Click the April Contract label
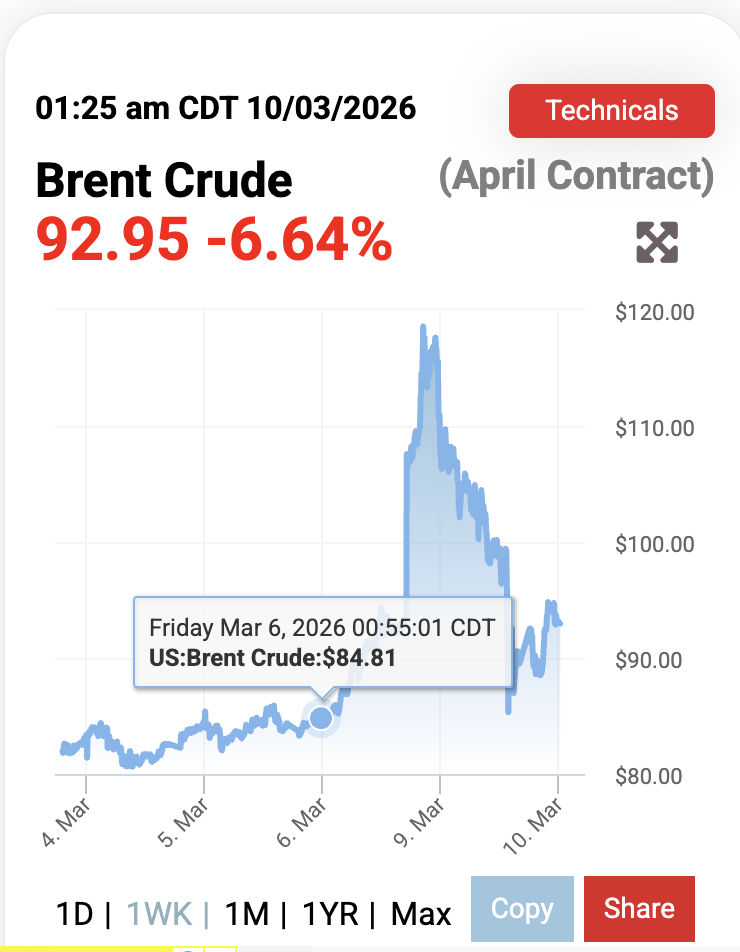This screenshot has width=740, height=952. click(x=576, y=176)
